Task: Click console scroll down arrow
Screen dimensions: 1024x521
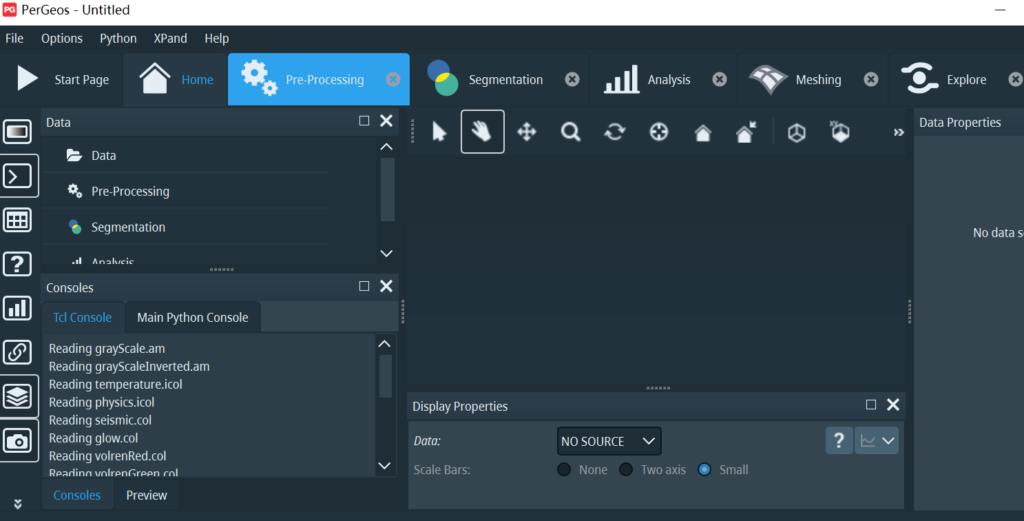Action: [385, 466]
